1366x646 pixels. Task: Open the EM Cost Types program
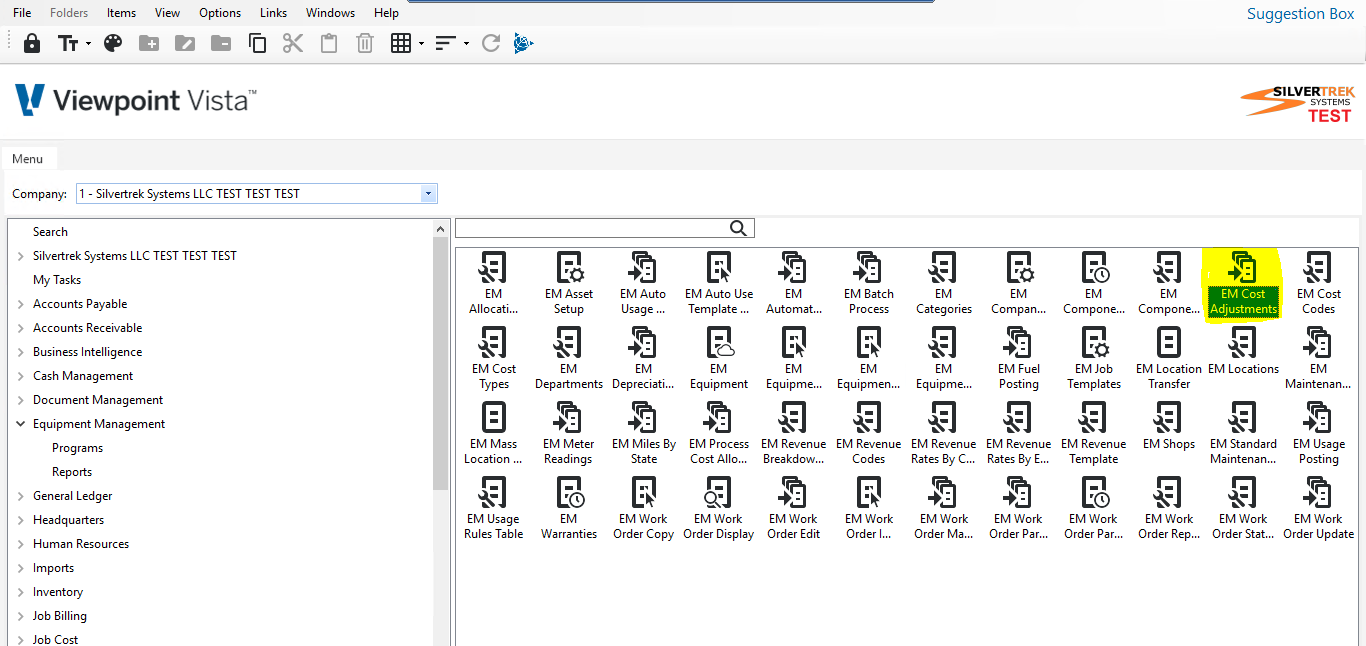point(494,359)
